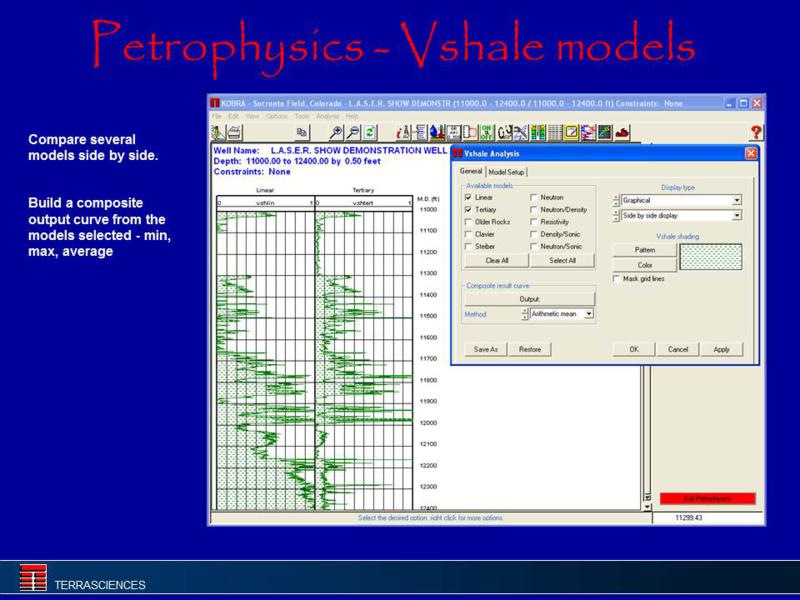The height and width of the screenshot is (600, 800).
Task: Click the crossed tools toolbar icon
Action: point(520,133)
